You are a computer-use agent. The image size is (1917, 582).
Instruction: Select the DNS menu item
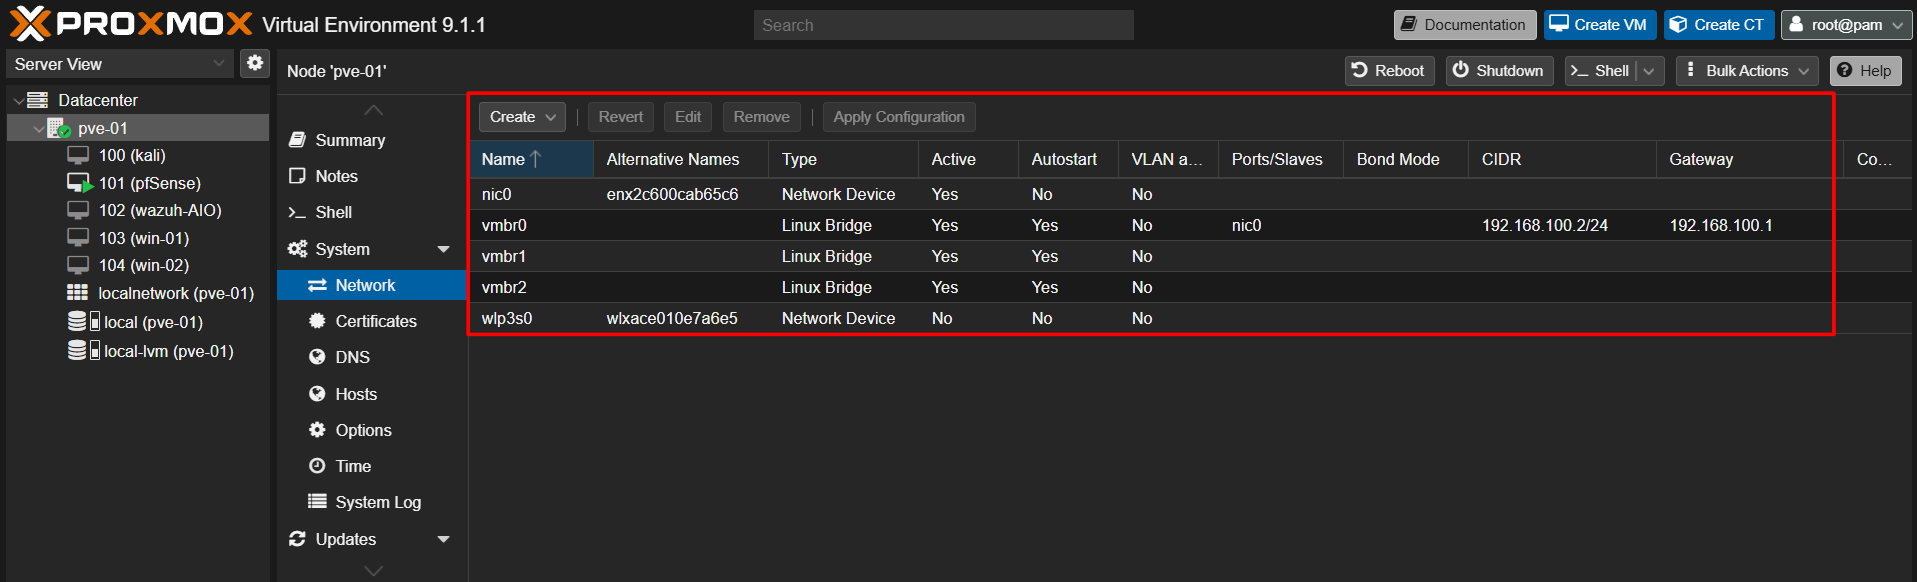(371, 357)
